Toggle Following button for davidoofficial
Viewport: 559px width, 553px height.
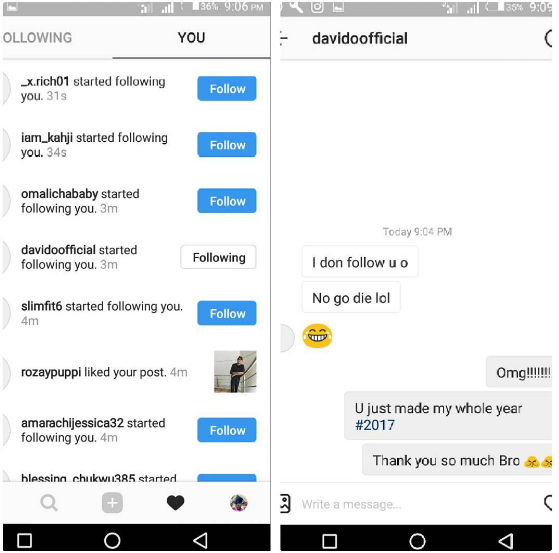pos(218,257)
